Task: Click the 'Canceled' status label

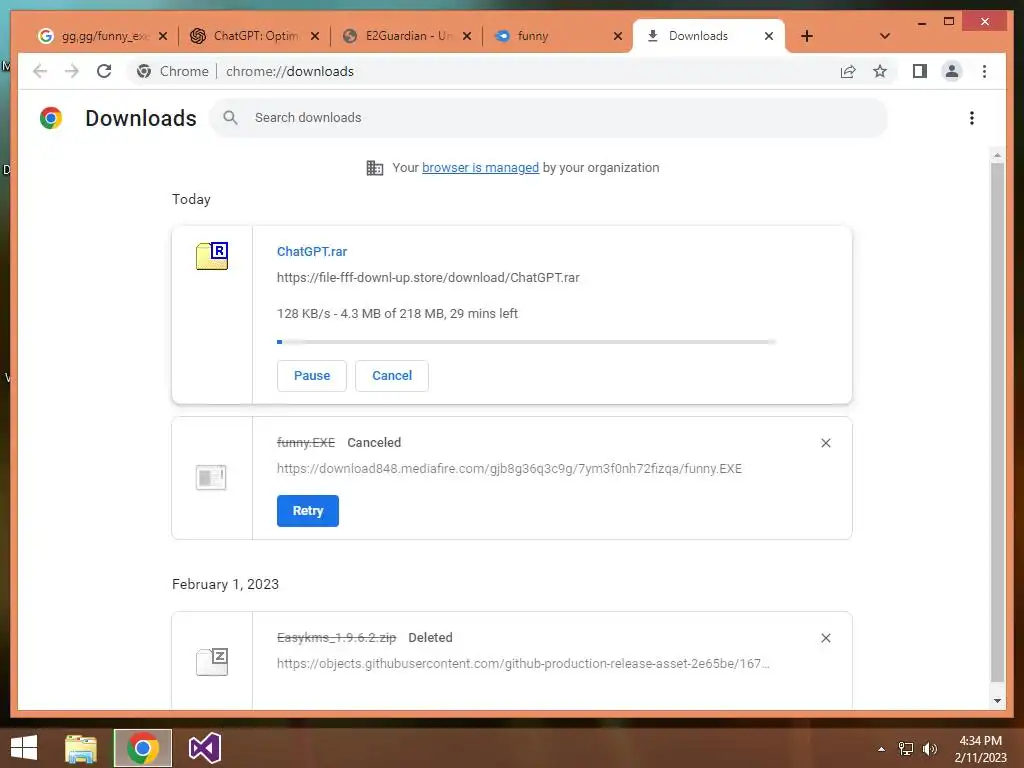Action: 374,443
